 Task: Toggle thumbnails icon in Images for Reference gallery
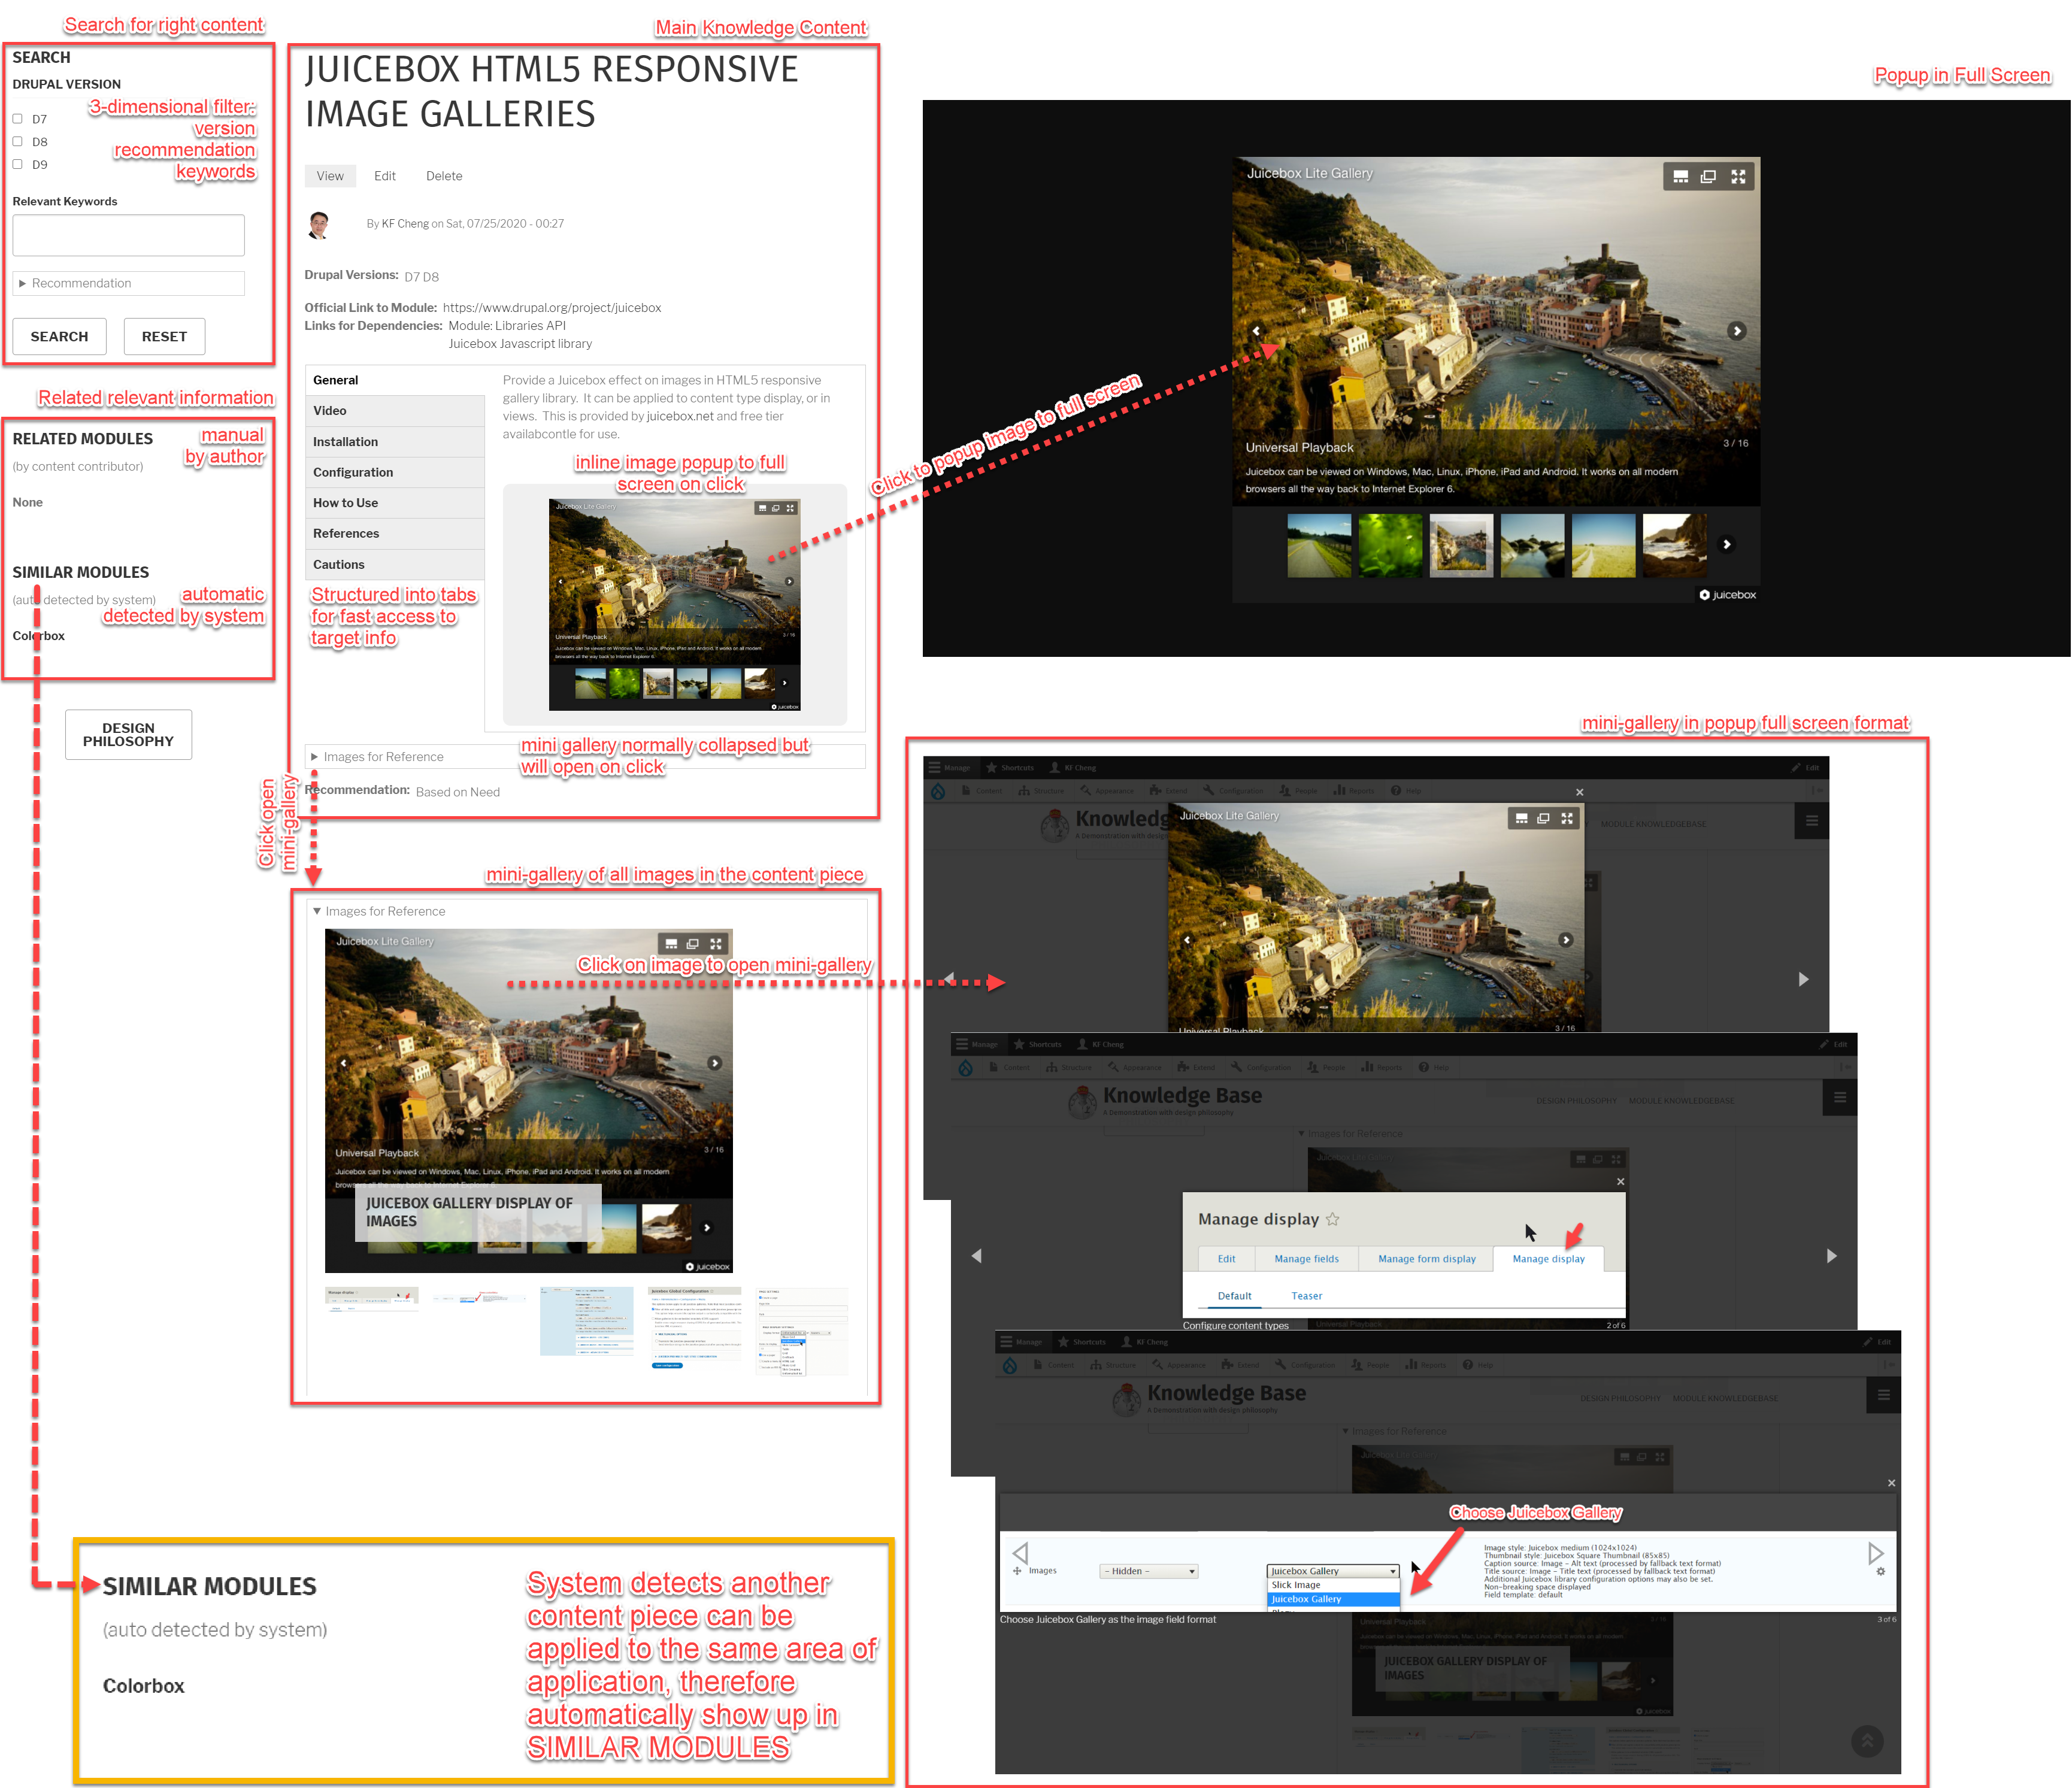[671, 944]
